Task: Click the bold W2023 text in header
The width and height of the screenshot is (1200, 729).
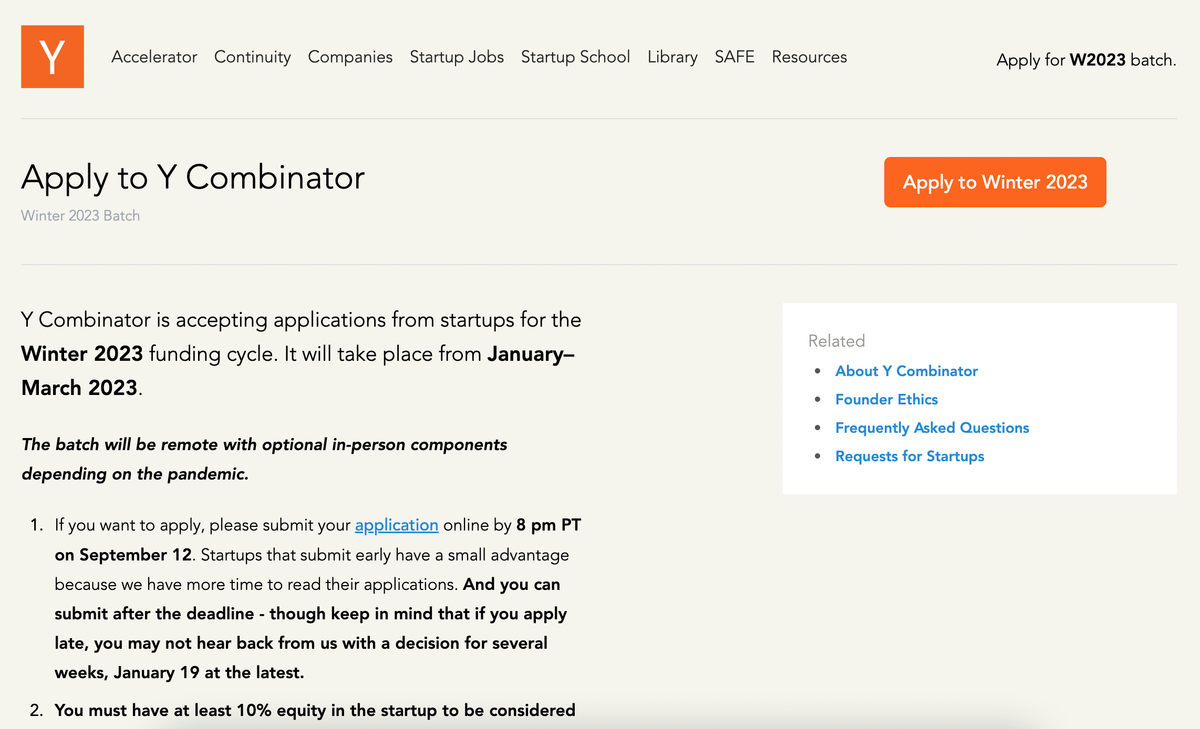Action: (1097, 60)
